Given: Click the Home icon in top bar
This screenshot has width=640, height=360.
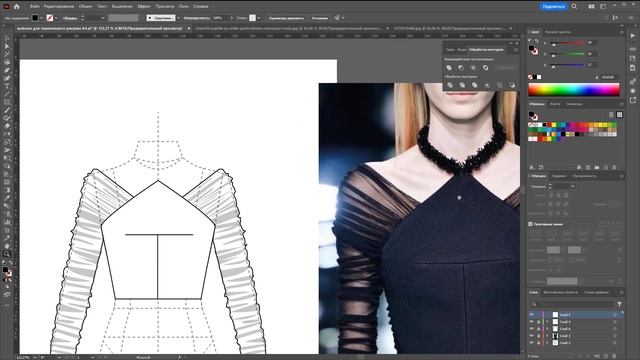Looking at the screenshot, I should 17,7.
